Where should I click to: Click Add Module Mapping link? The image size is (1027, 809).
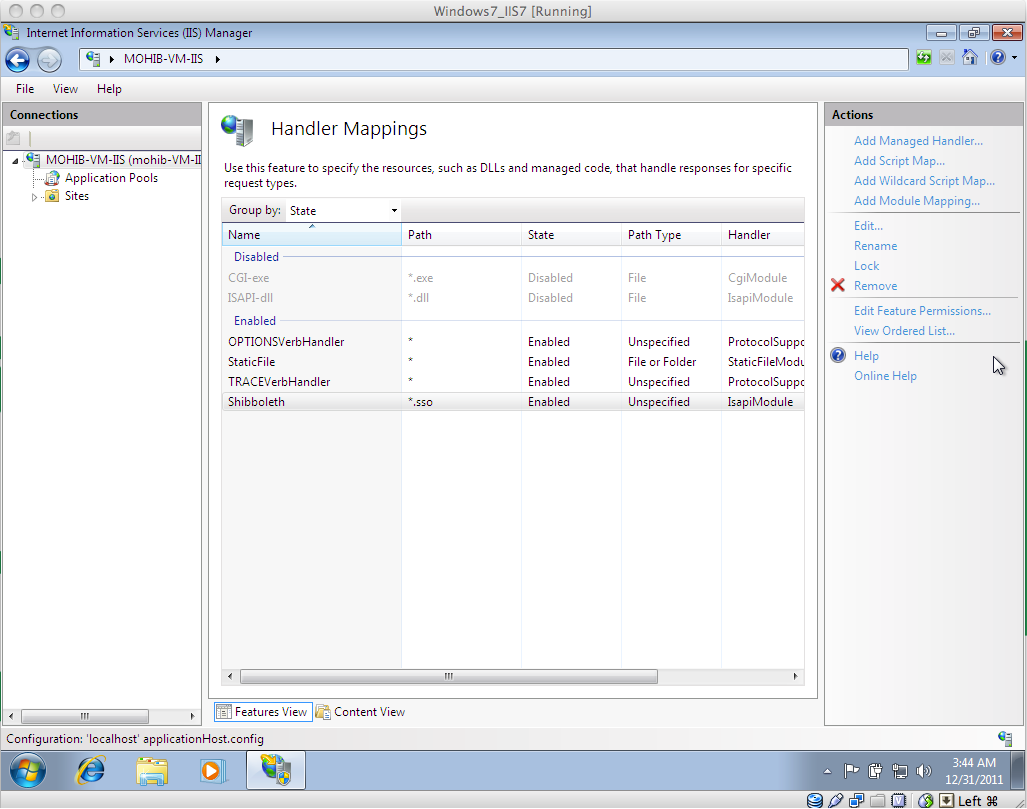point(916,201)
